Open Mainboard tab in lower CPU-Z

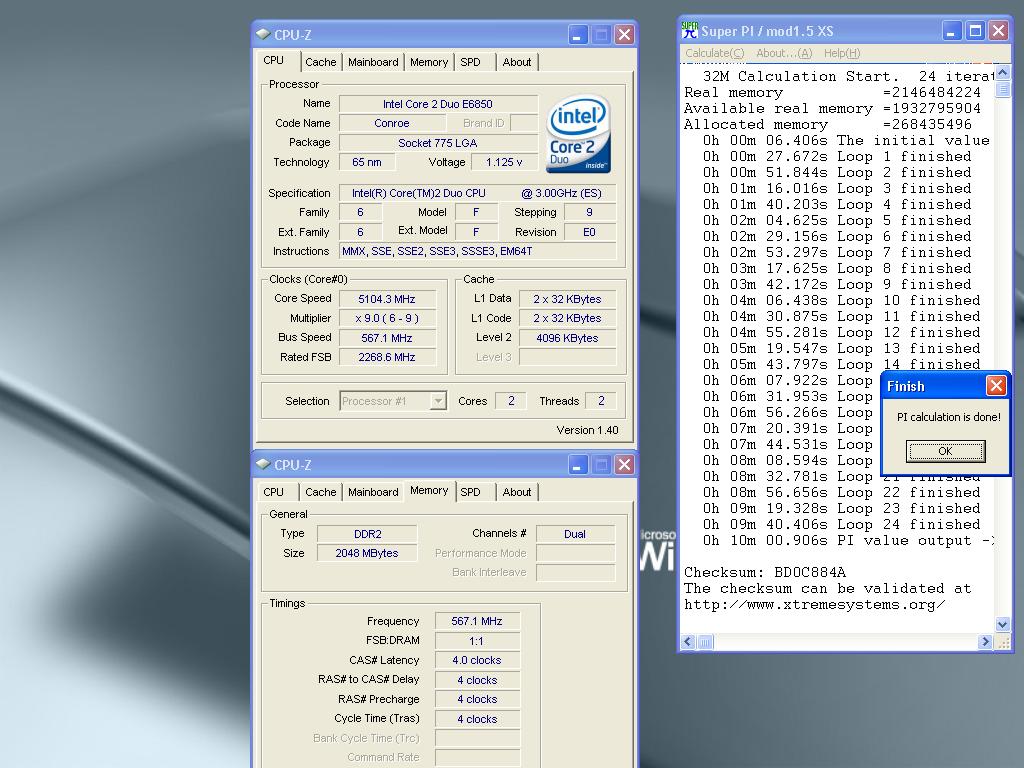click(373, 492)
